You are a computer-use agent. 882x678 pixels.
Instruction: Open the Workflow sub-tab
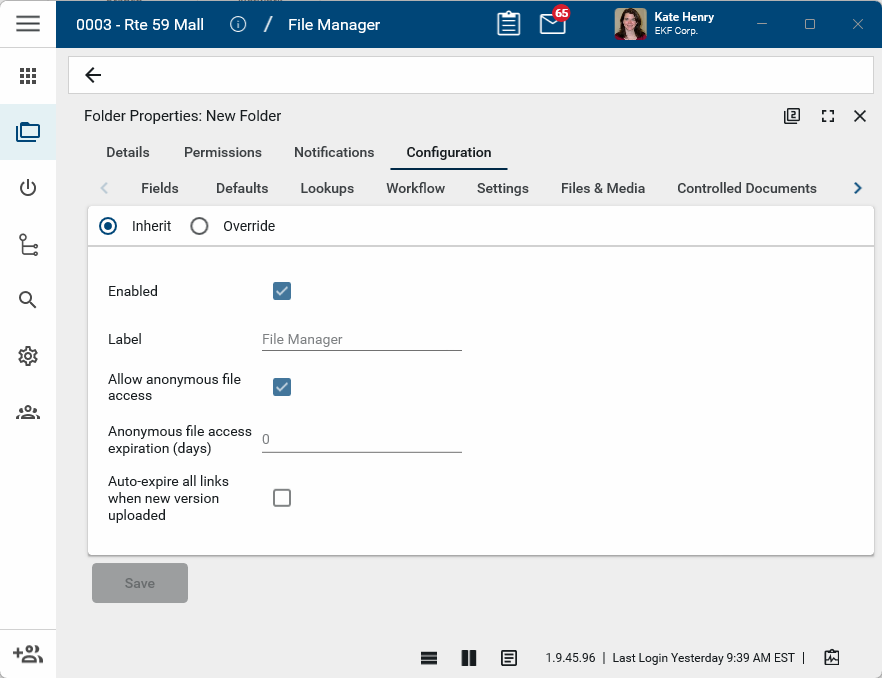pos(415,188)
